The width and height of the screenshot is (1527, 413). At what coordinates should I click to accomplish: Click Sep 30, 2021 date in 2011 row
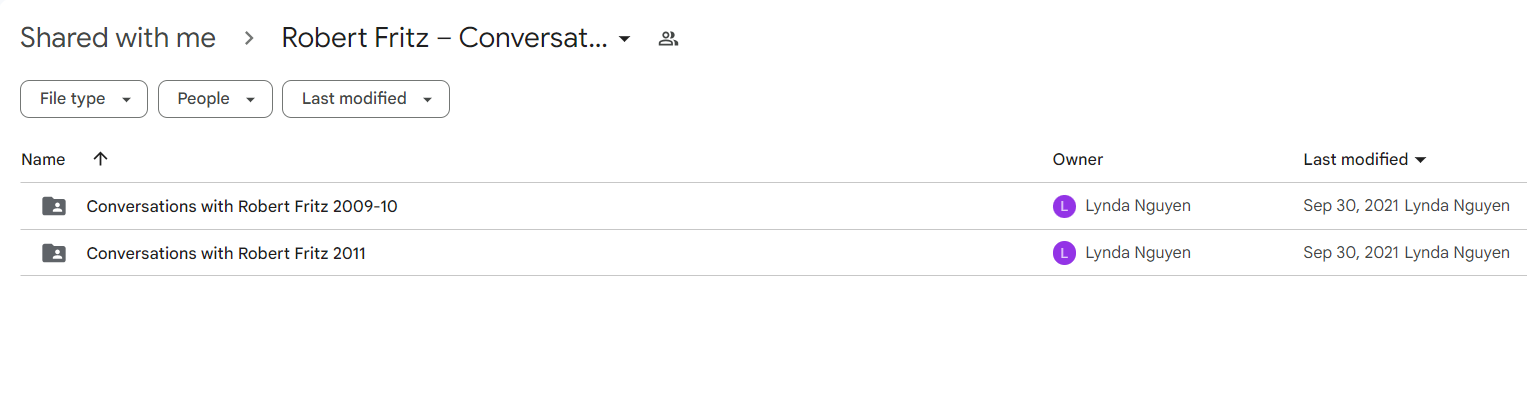[1351, 253]
